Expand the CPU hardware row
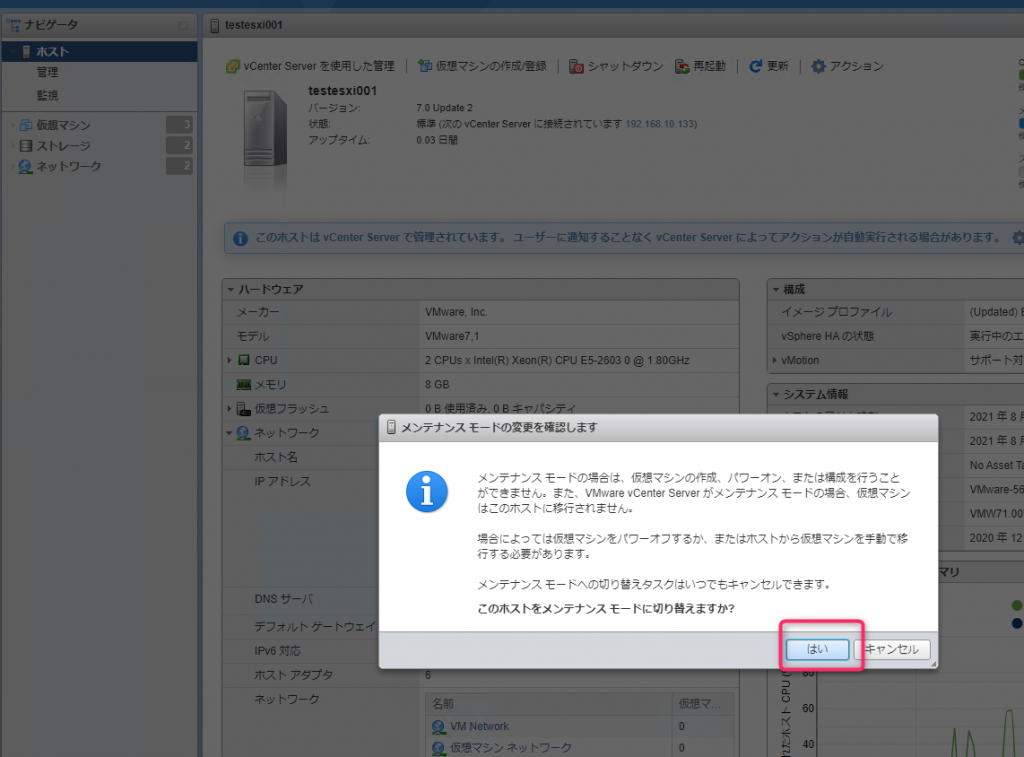The image size is (1024, 757). click(x=230, y=360)
